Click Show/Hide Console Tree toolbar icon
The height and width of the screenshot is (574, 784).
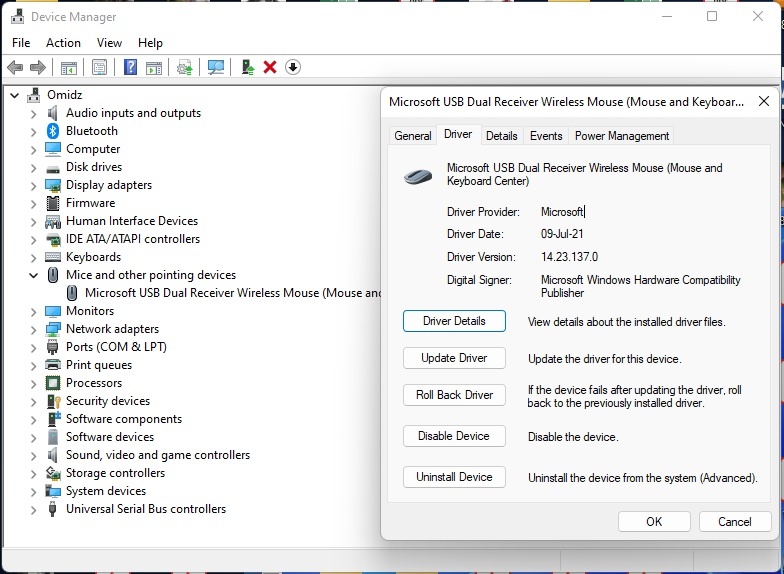[x=68, y=67]
